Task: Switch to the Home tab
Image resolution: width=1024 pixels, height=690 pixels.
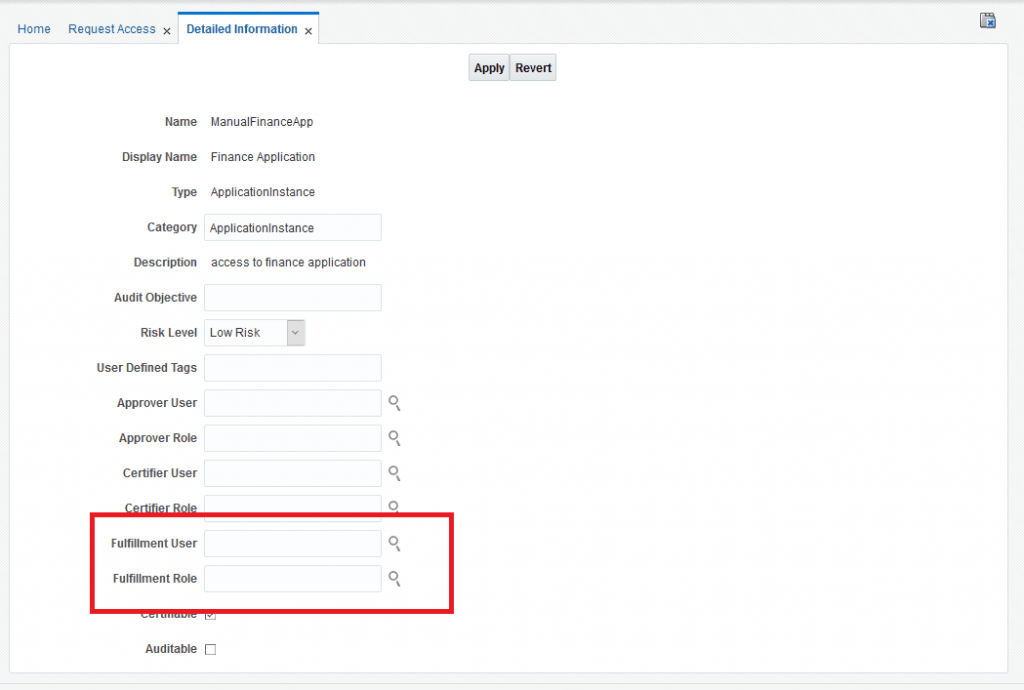Action: (34, 29)
